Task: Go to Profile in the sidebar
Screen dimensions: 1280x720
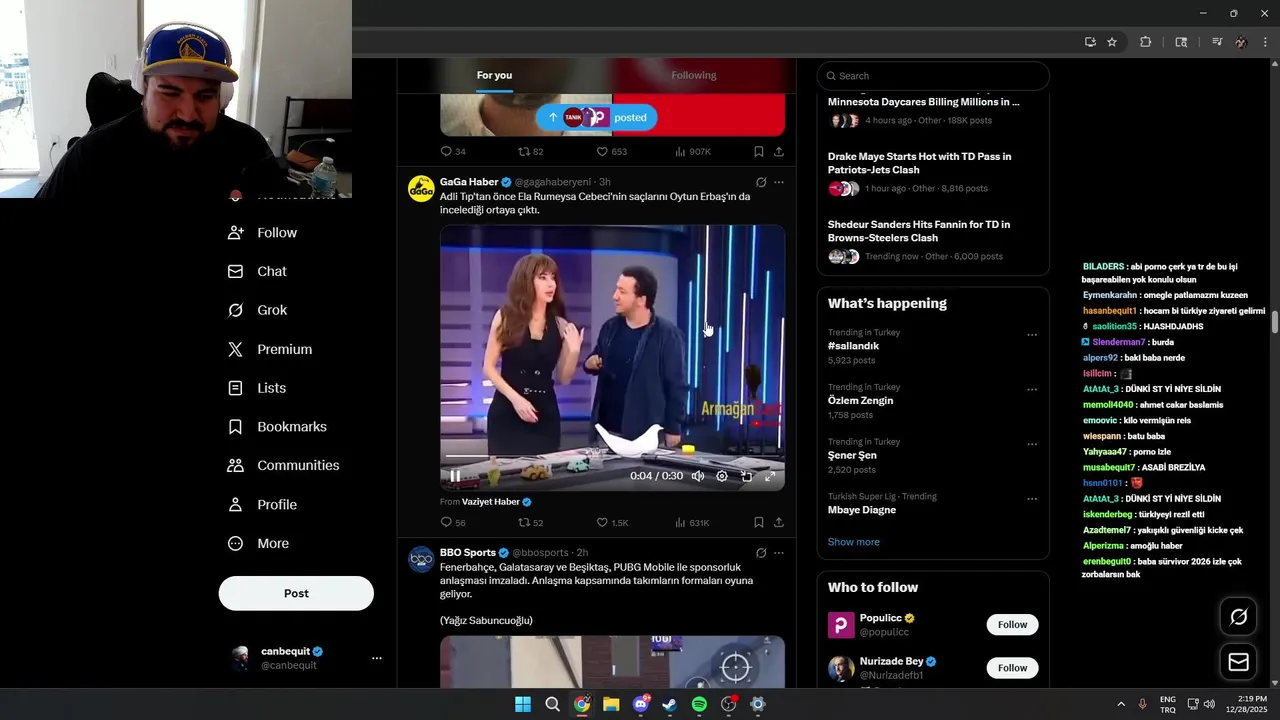Action: click(263, 504)
